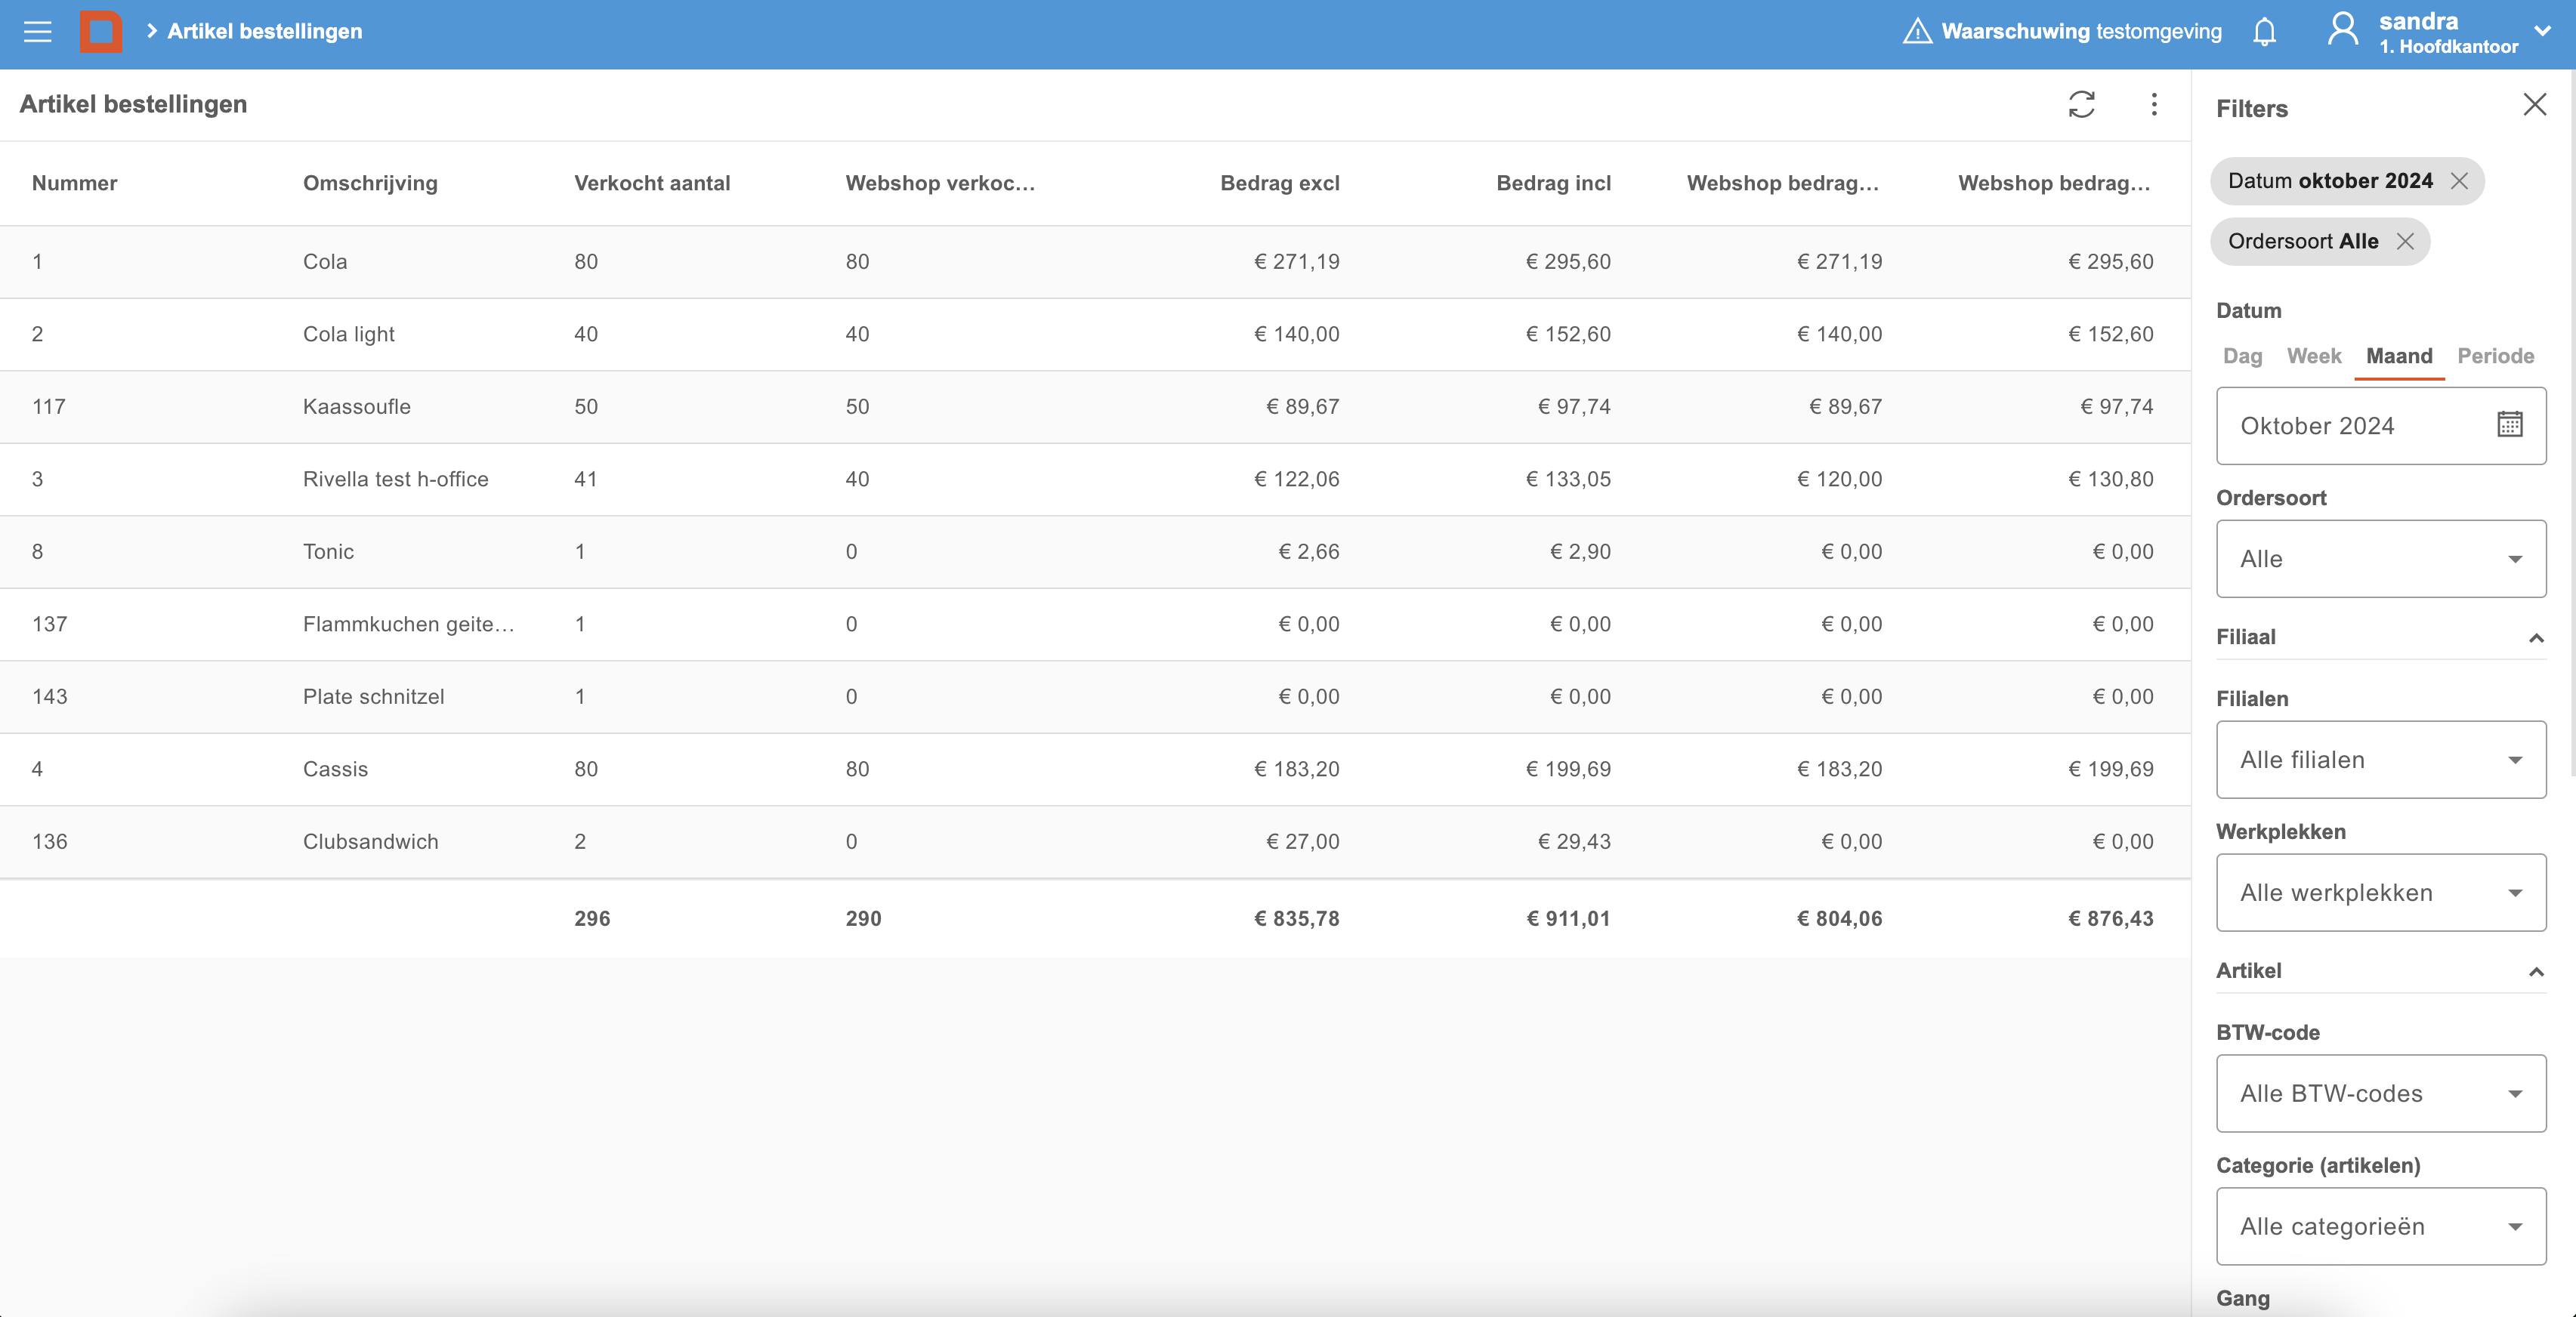Open the notifications bell
The height and width of the screenshot is (1317, 2576).
click(2264, 32)
